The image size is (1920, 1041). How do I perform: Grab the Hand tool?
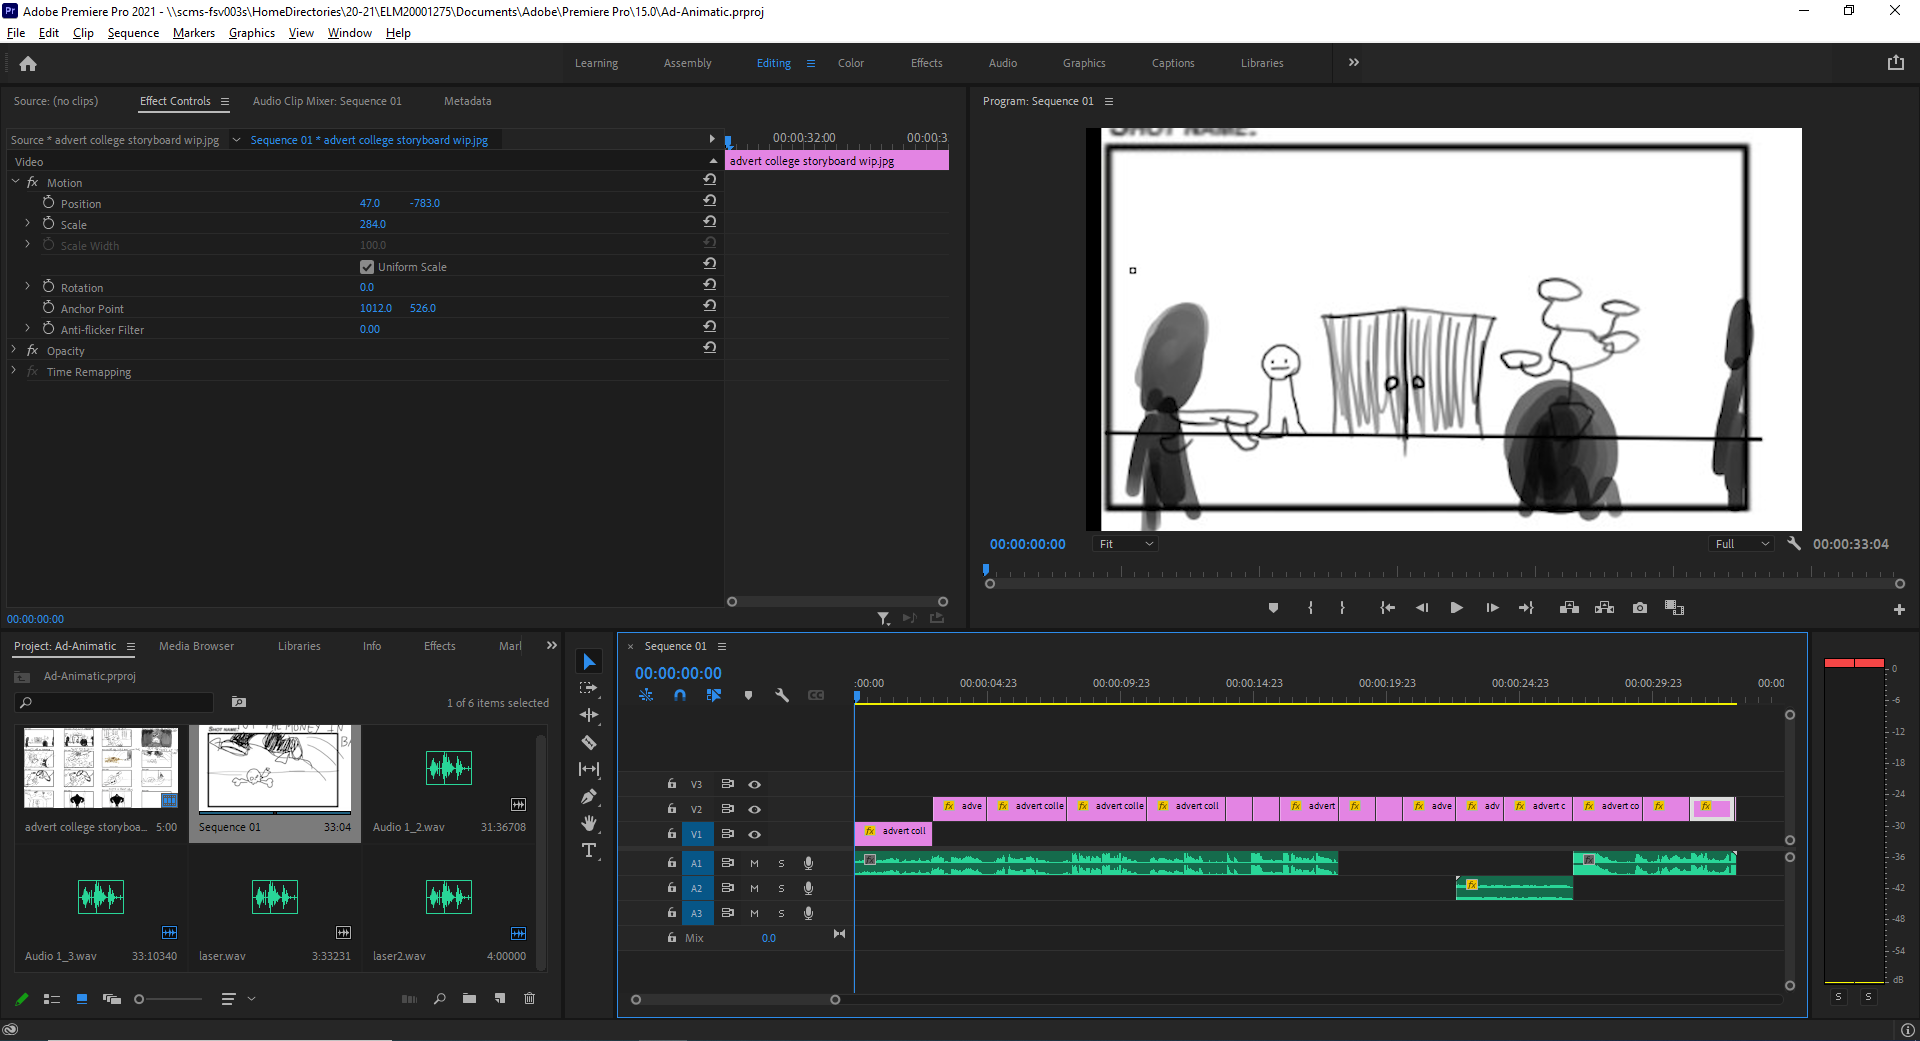click(589, 823)
